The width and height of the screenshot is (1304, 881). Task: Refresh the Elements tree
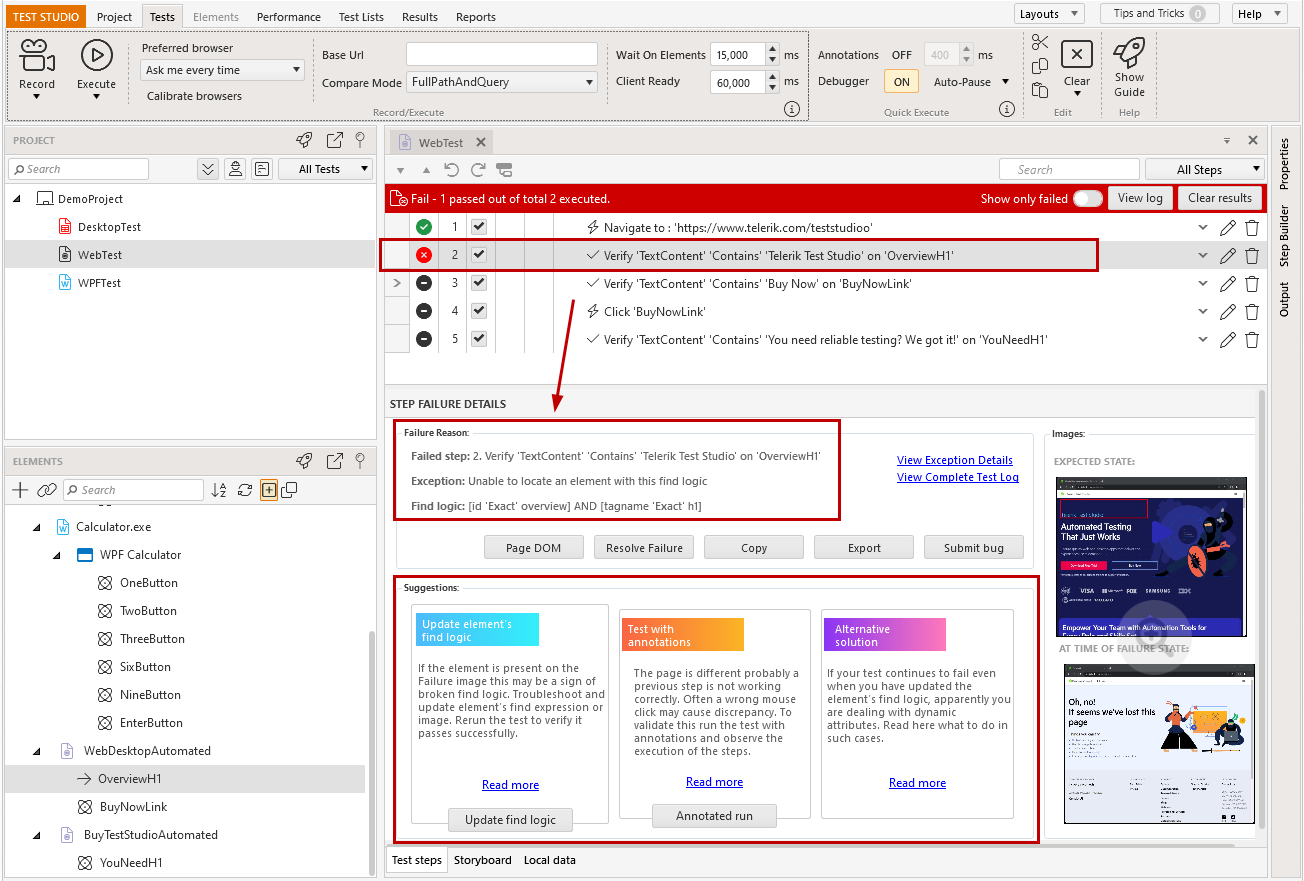[244, 490]
